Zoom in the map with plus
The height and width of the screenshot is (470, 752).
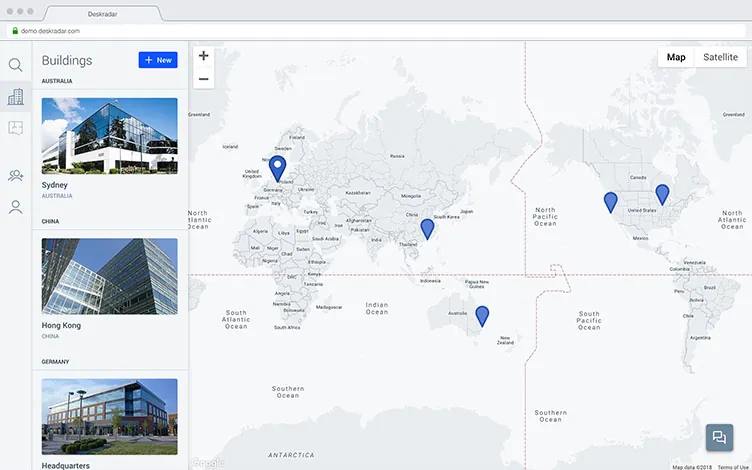203,56
